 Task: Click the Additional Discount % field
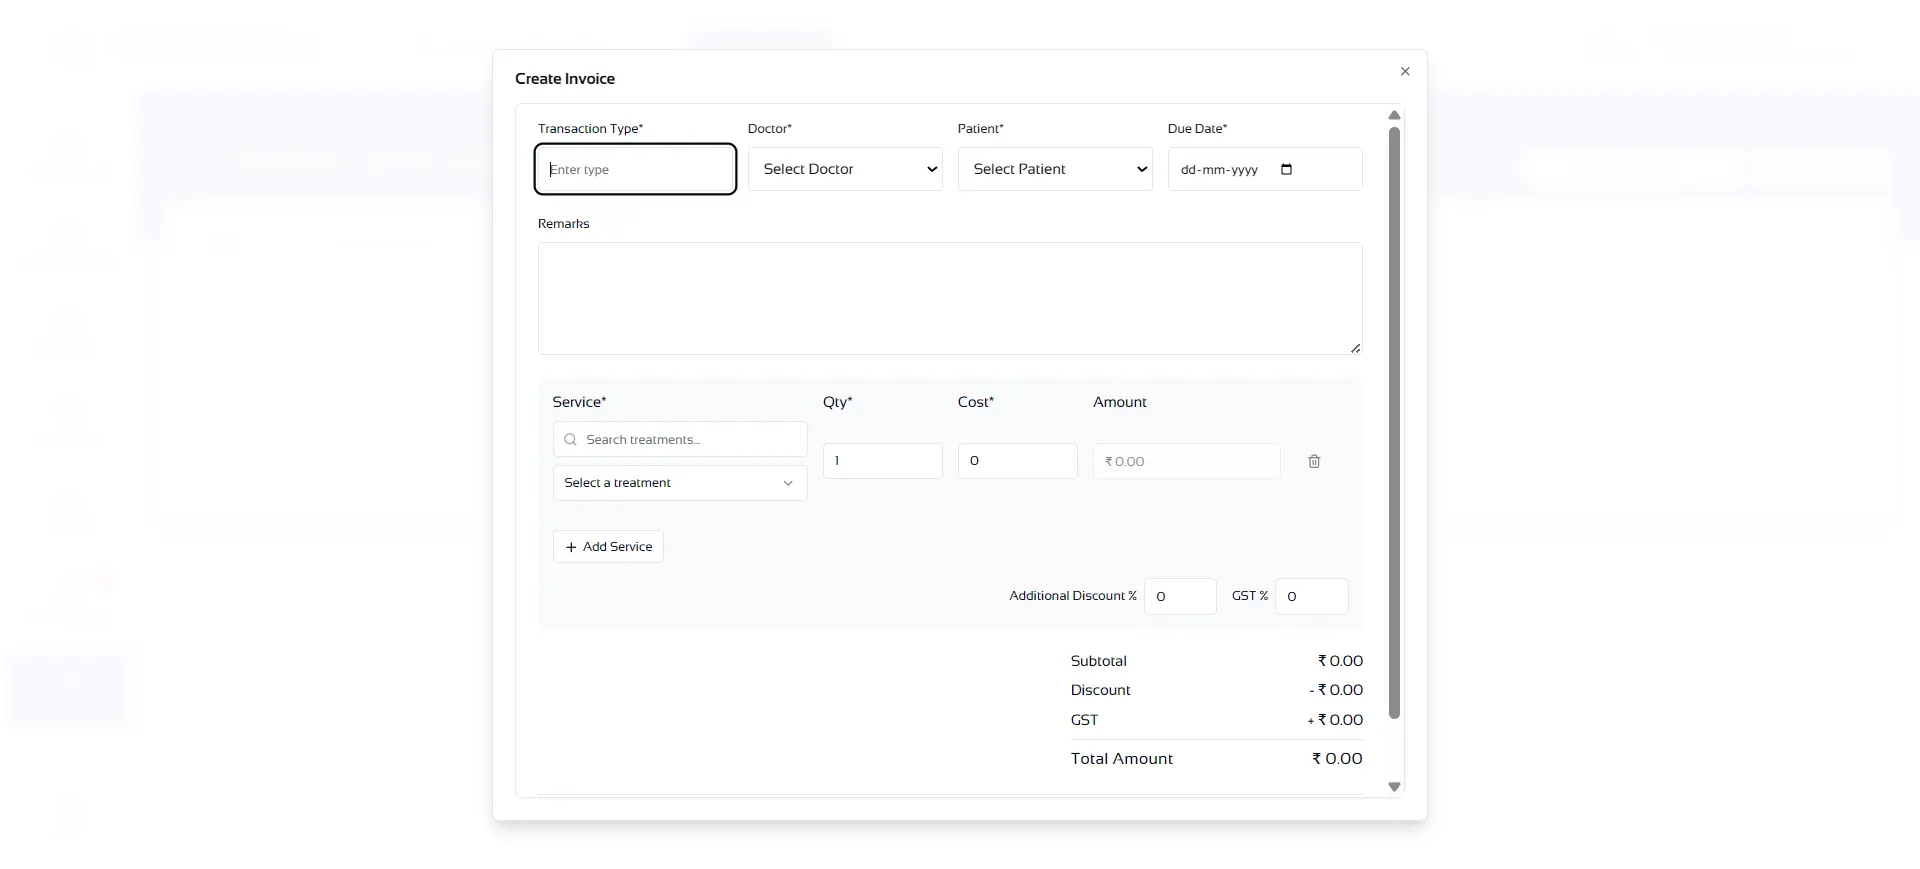pyautogui.click(x=1180, y=596)
